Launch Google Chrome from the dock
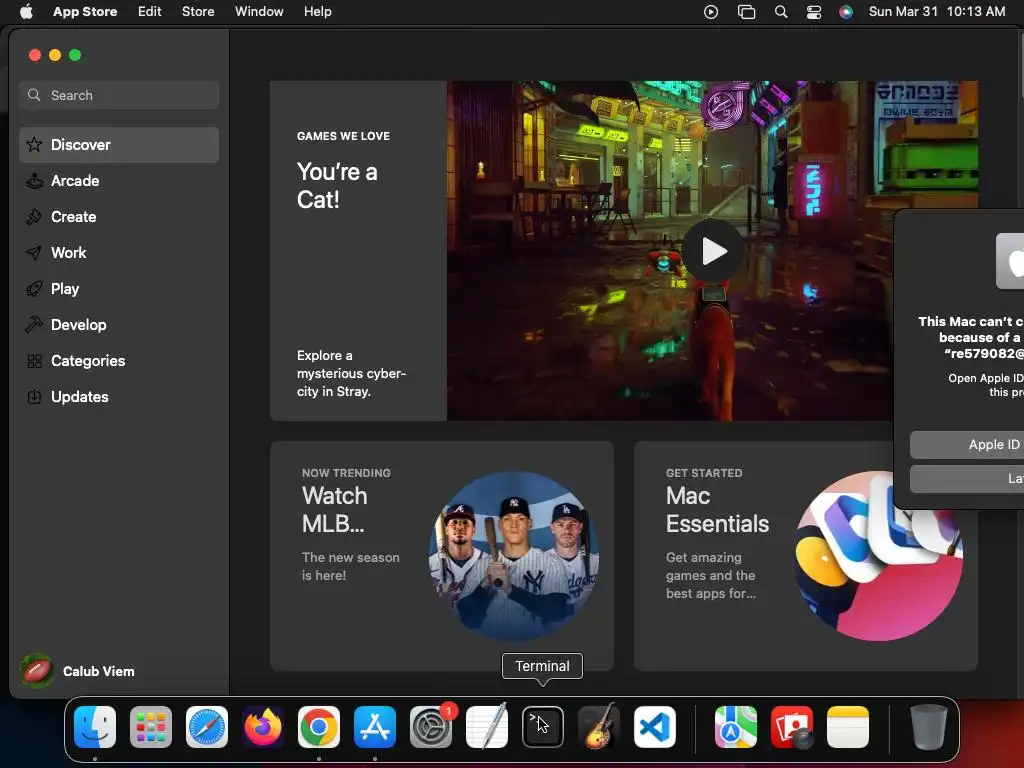1024x768 pixels. tap(319, 727)
